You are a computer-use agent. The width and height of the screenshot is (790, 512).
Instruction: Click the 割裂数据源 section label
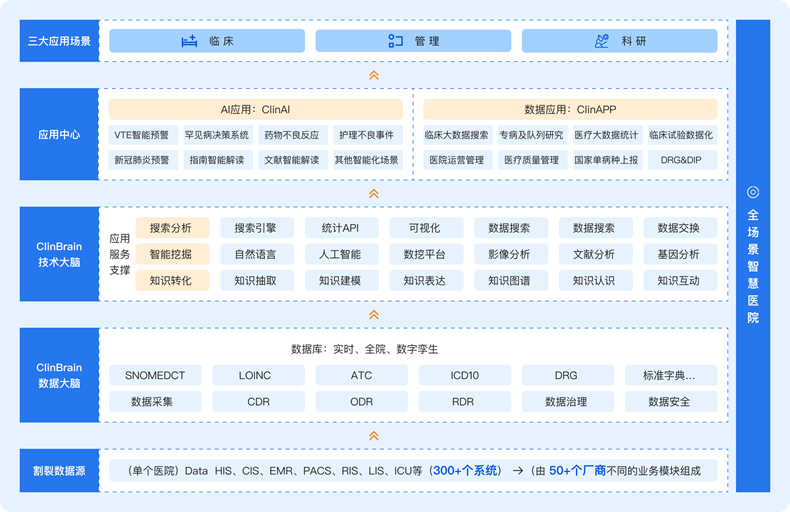[x=59, y=471]
